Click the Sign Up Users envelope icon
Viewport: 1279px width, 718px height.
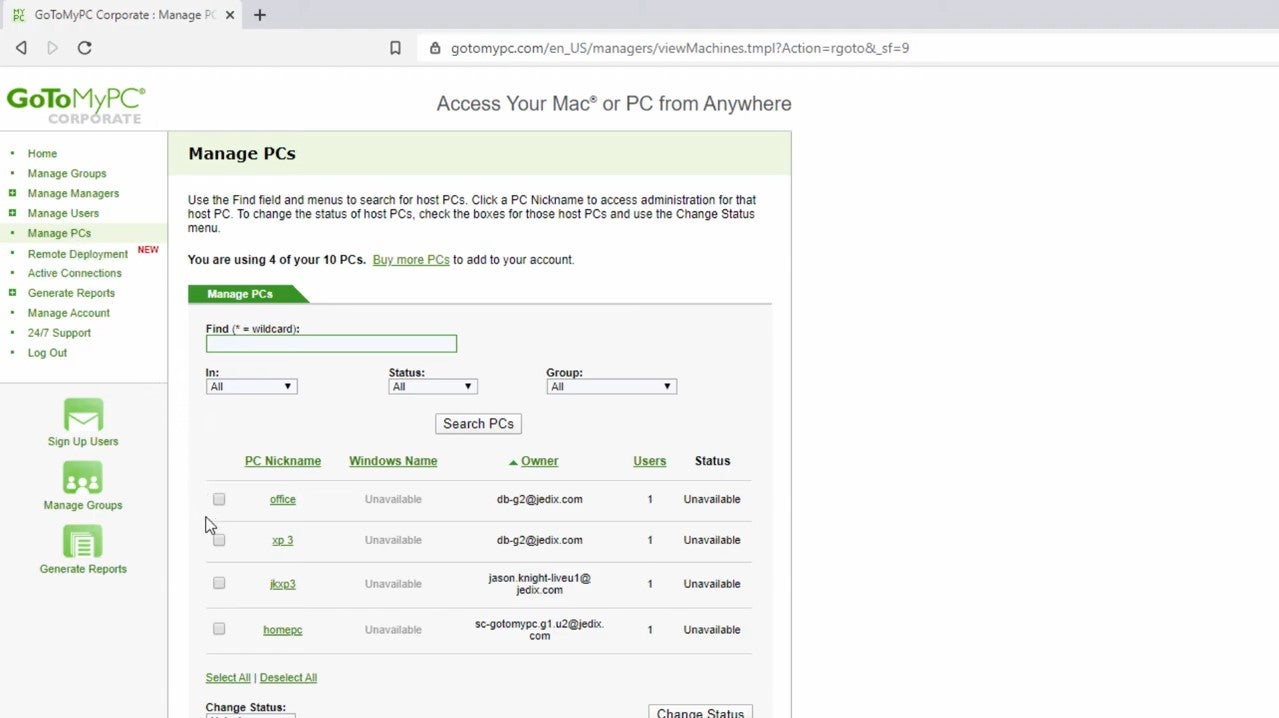coord(83,415)
